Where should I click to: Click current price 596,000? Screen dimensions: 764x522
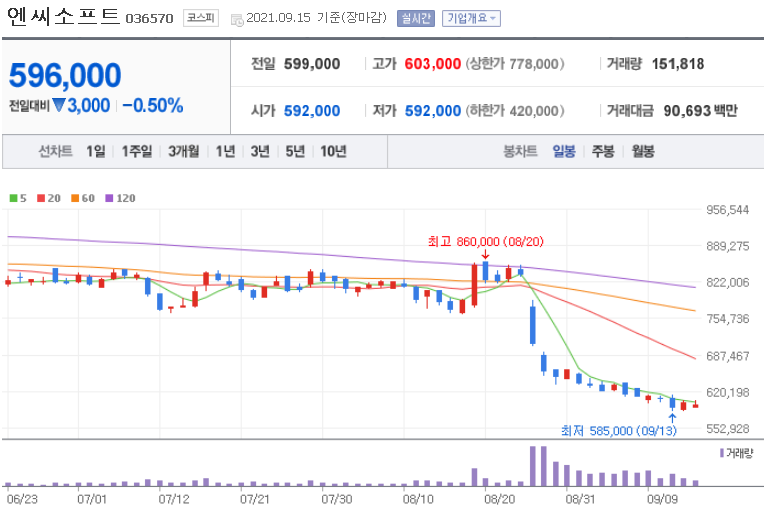point(65,76)
